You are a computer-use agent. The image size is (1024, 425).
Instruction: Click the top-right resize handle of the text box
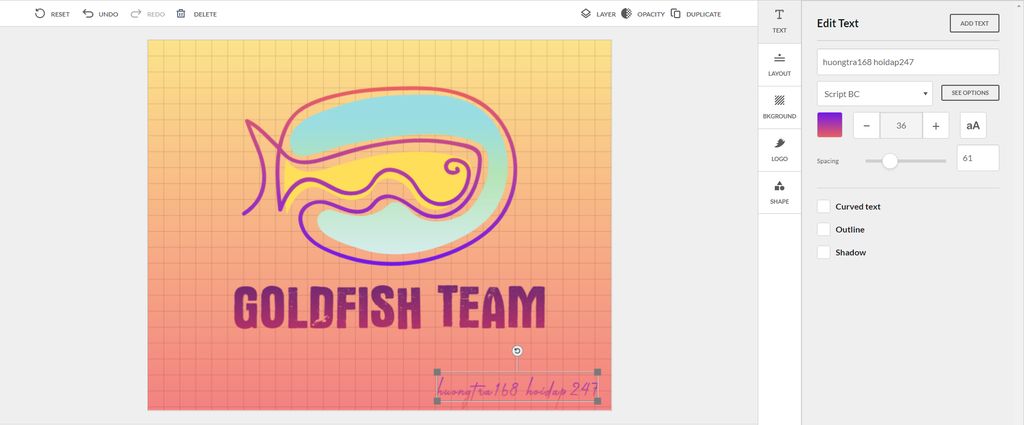[598, 372]
